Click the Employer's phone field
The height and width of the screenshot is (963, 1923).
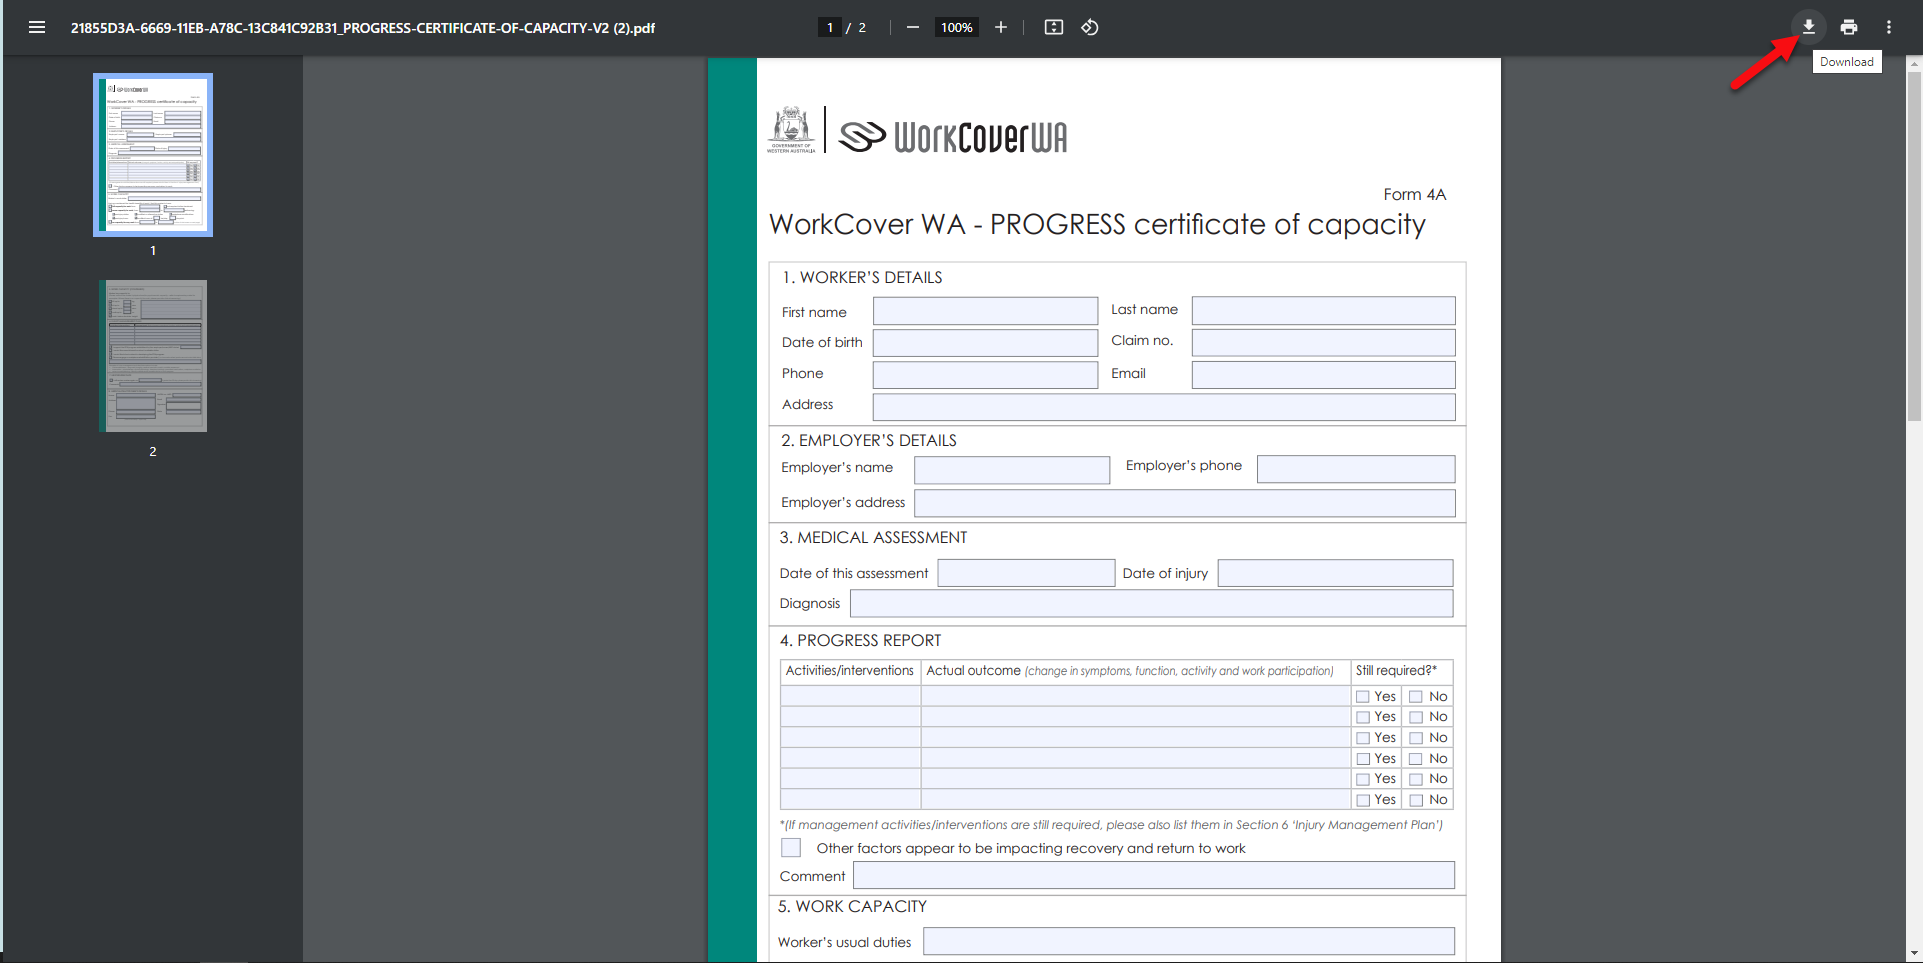[1356, 469]
